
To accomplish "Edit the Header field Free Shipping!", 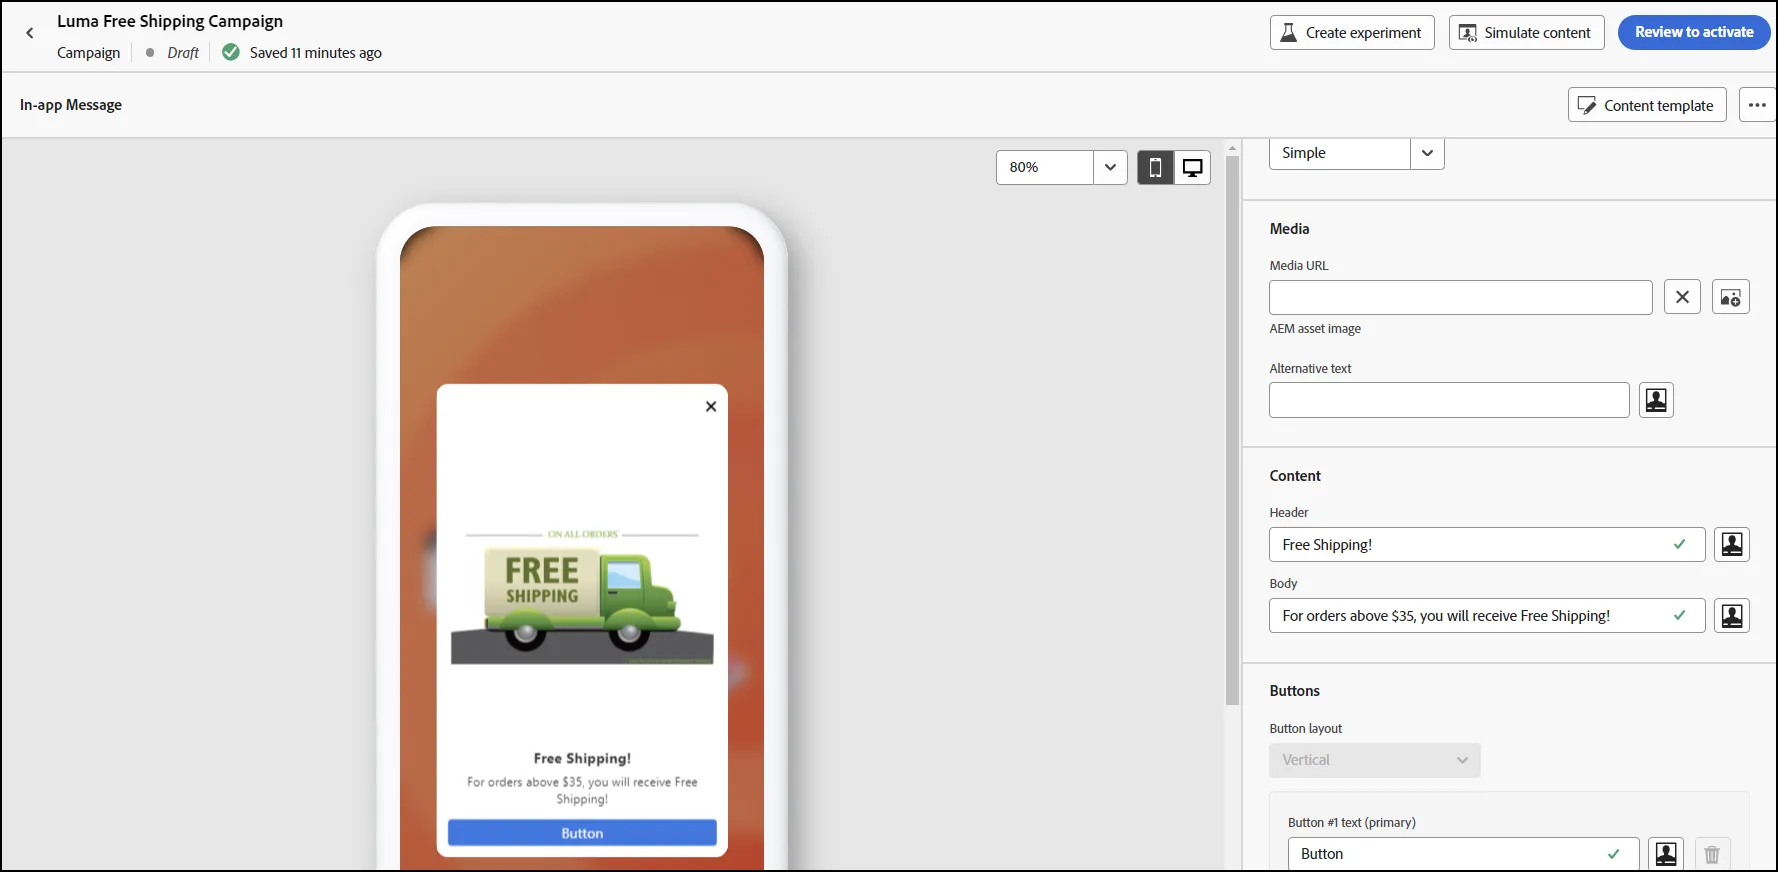I will coord(1487,544).
